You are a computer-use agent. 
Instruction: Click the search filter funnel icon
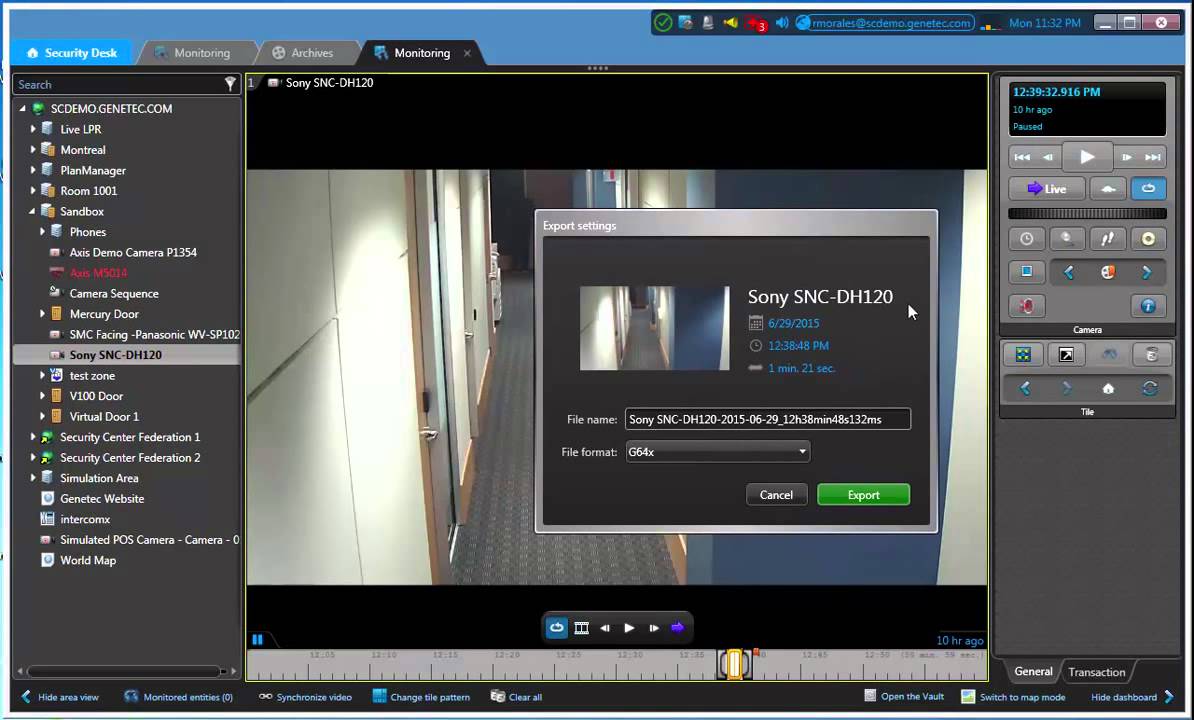230,84
